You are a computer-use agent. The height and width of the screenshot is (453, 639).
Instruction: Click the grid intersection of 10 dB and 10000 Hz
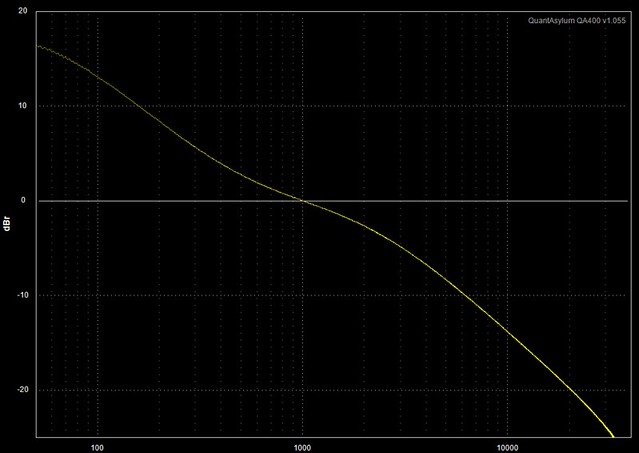[507, 106]
